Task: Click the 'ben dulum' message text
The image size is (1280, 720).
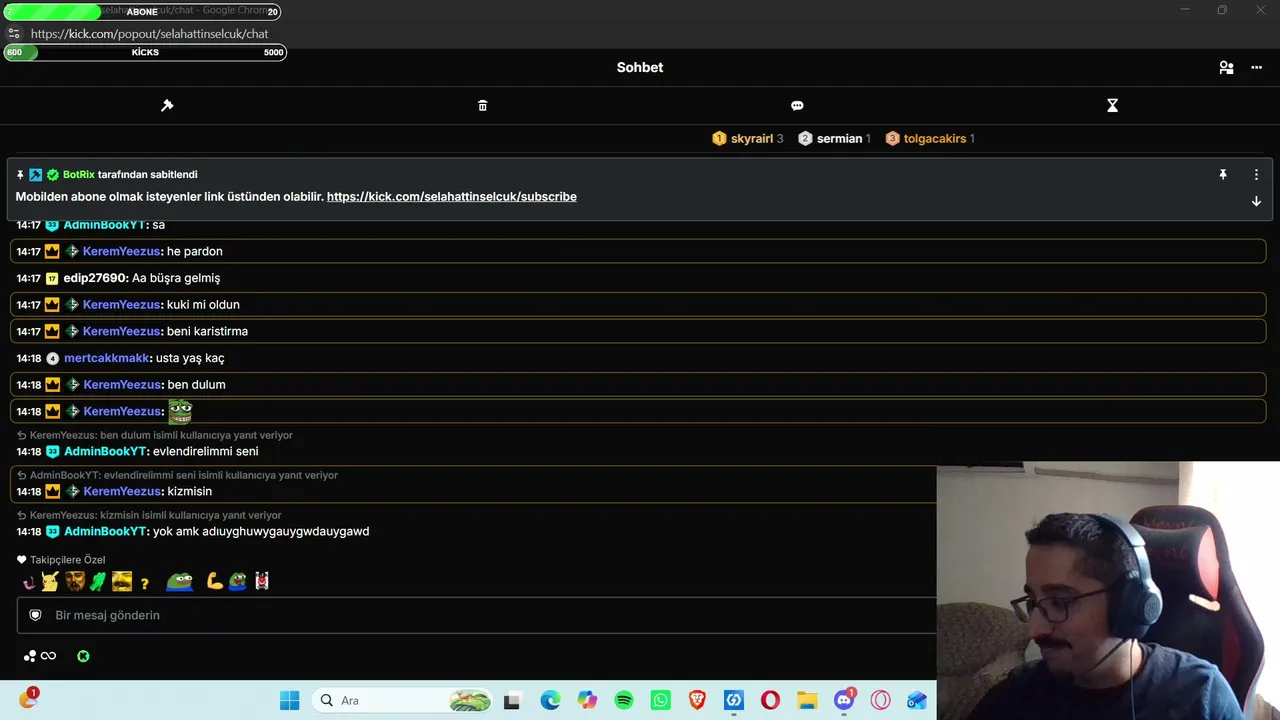Action: (196, 385)
